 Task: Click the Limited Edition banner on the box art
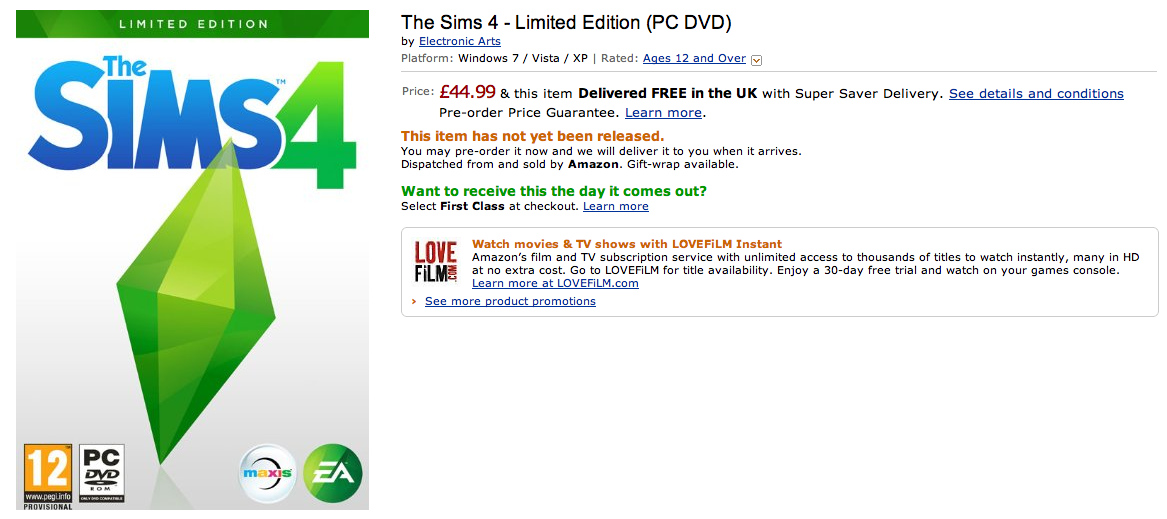pyautogui.click(x=193, y=24)
